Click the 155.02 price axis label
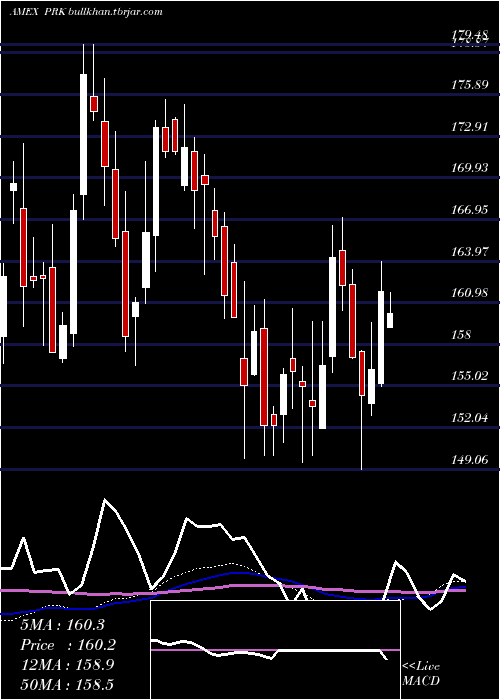500x700 pixels. 470,376
